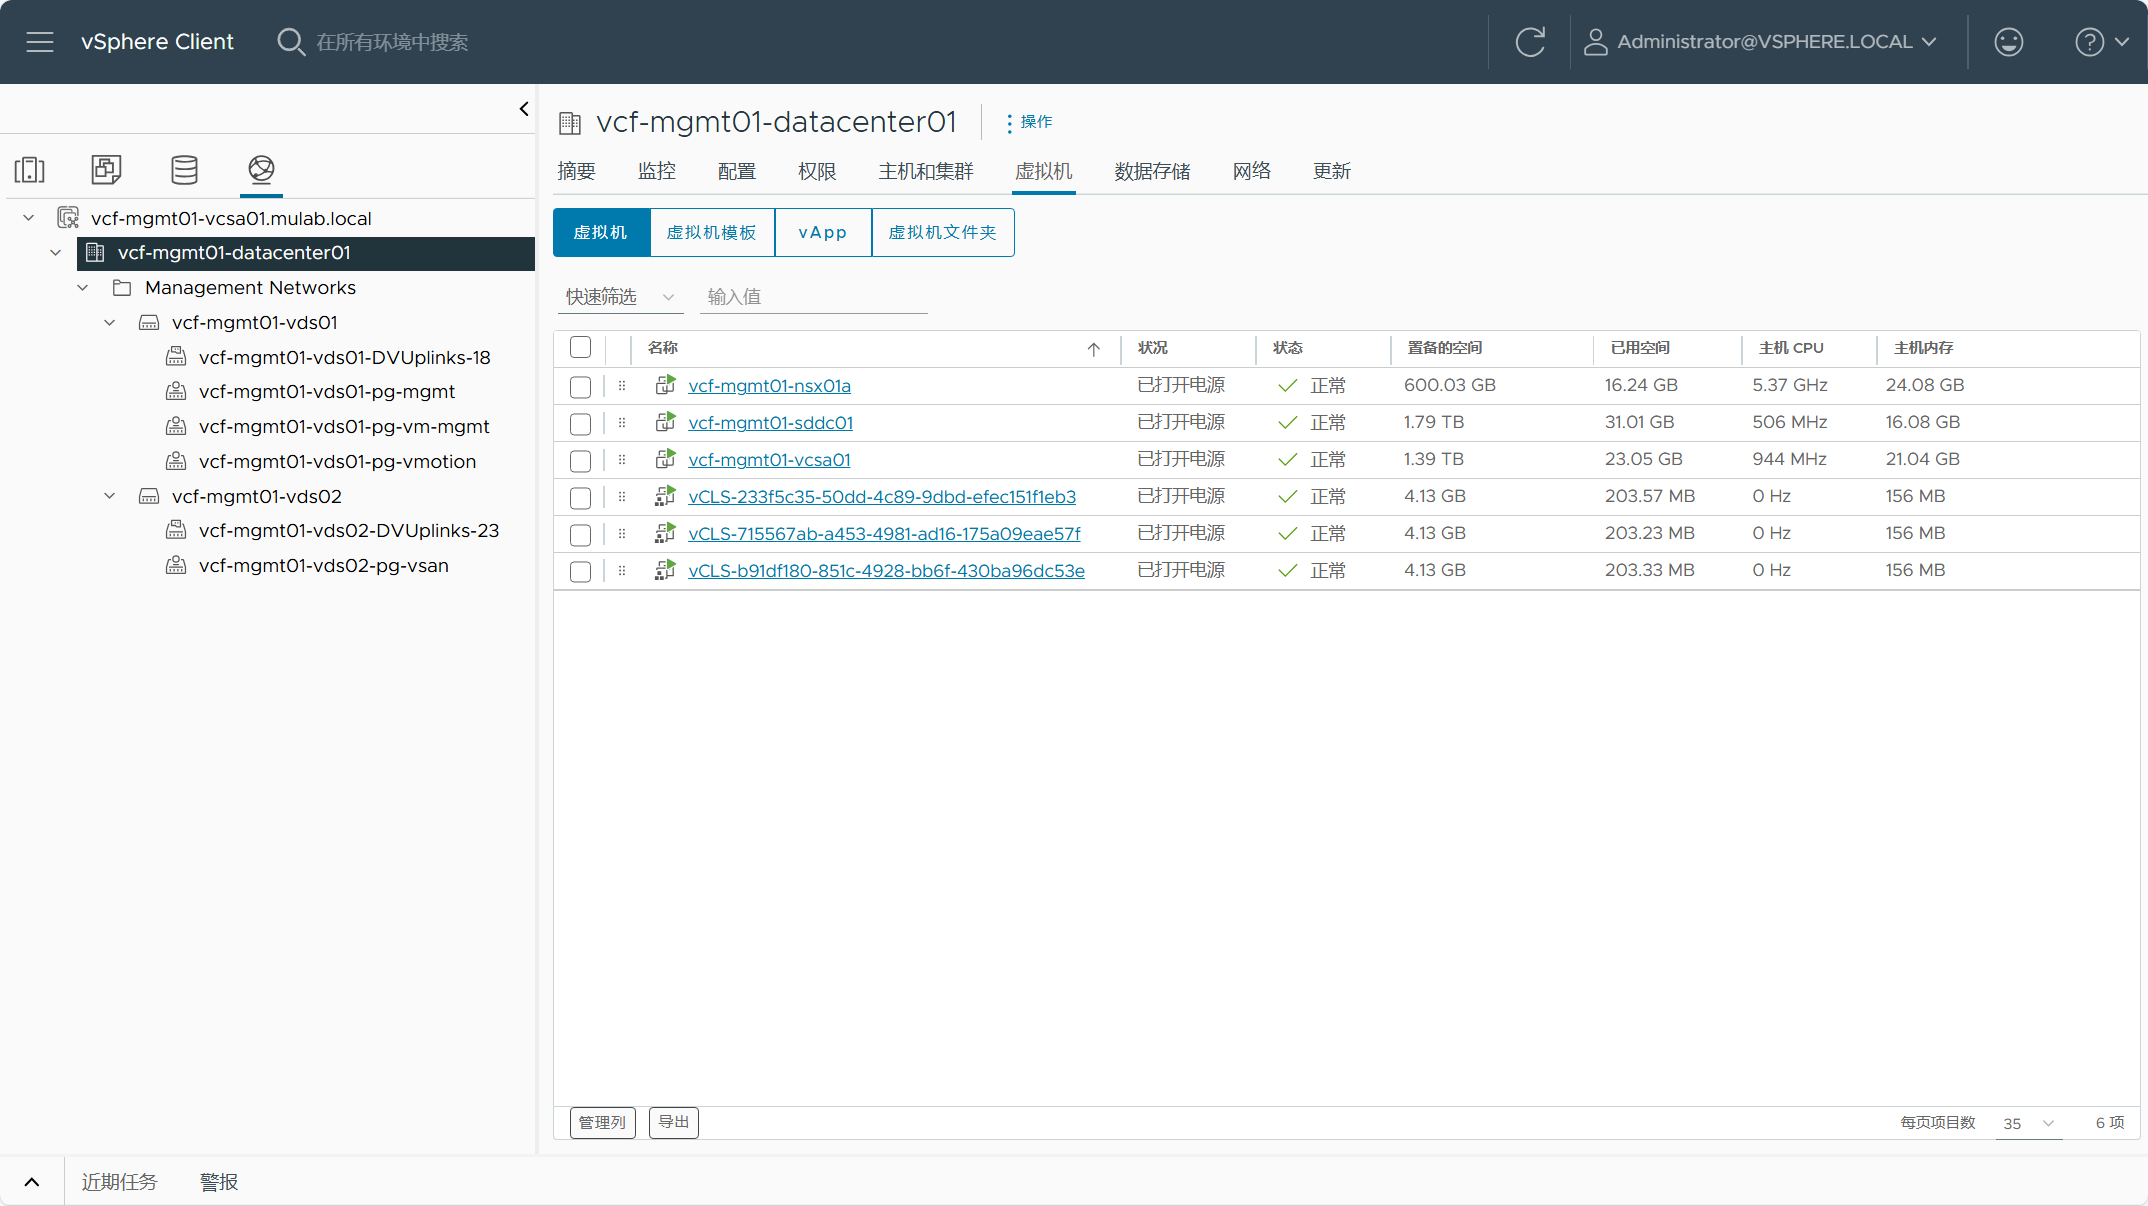
Task: Click the drag handle of the vcf-mgmt01-nsx01a row
Action: (622, 386)
